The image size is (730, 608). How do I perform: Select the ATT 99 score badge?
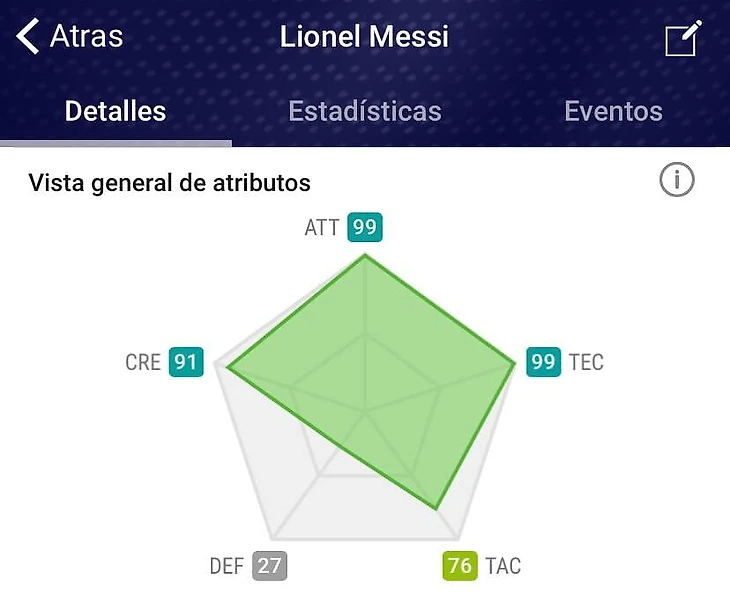tap(365, 228)
